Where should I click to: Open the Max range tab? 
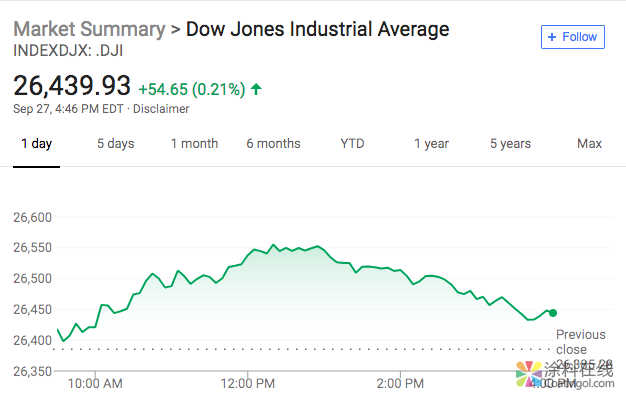589,144
